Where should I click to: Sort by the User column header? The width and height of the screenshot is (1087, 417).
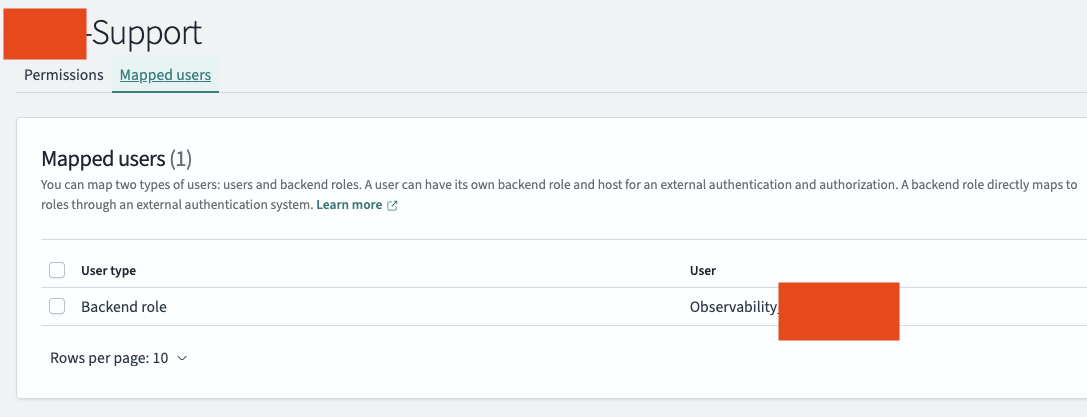tap(703, 270)
